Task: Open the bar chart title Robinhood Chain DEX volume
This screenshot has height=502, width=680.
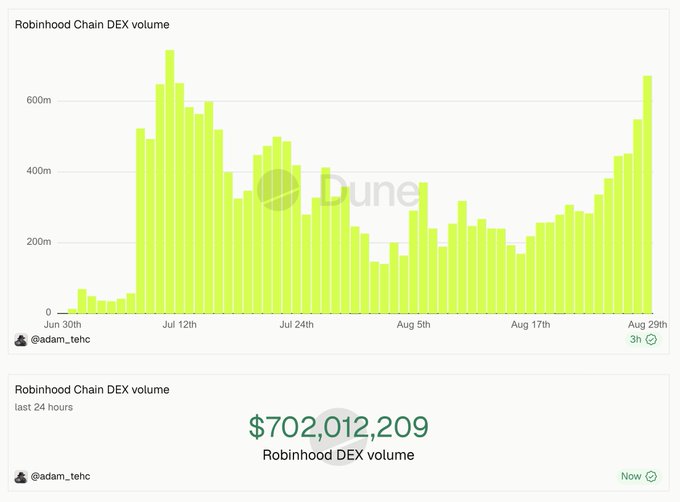Action: [92, 25]
